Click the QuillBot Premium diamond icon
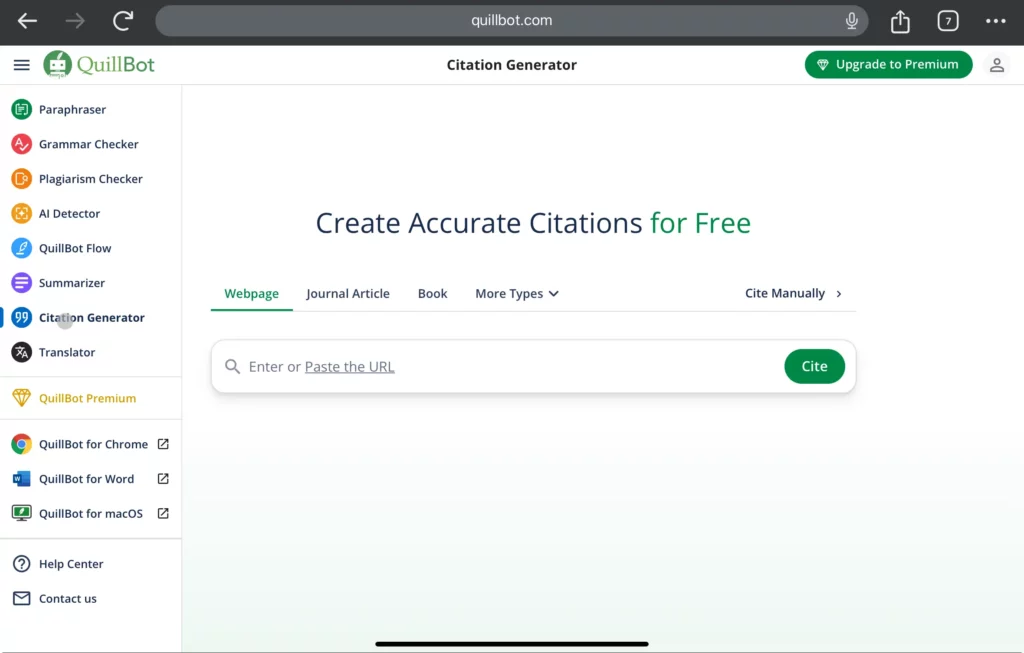Screen dimensions: 1024x653 [x=22, y=398]
